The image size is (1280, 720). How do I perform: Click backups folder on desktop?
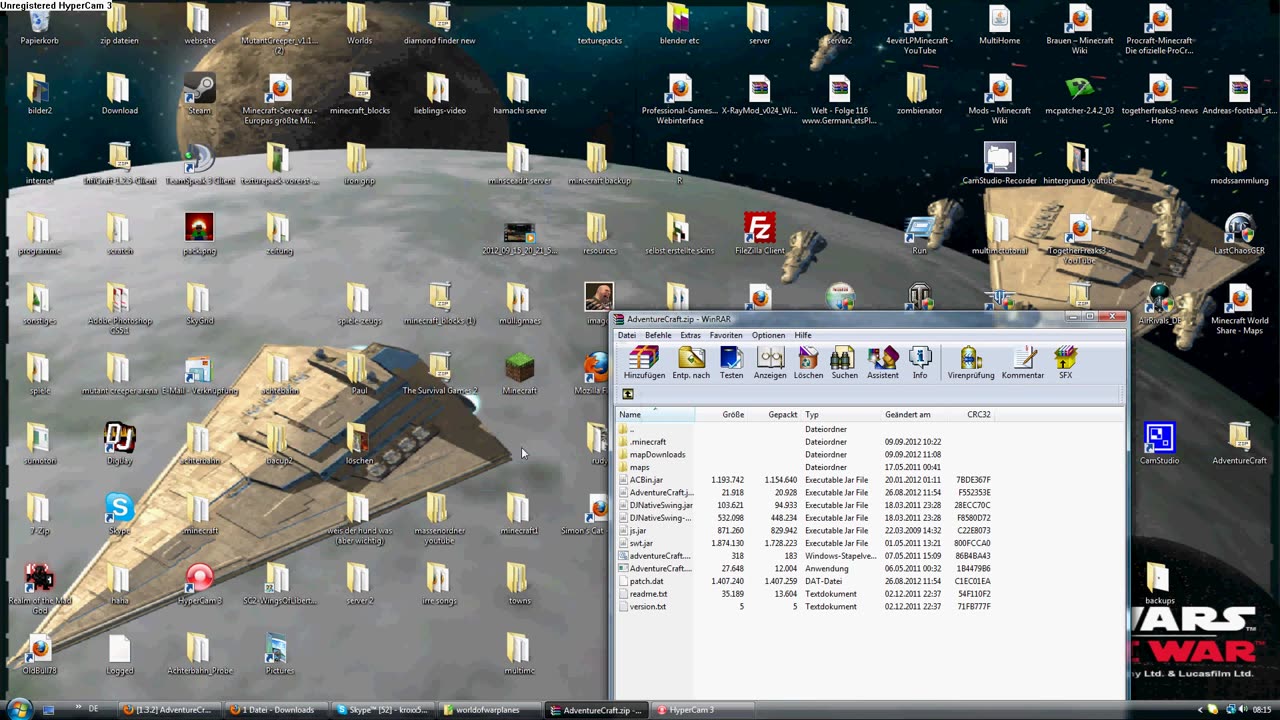pyautogui.click(x=1159, y=584)
